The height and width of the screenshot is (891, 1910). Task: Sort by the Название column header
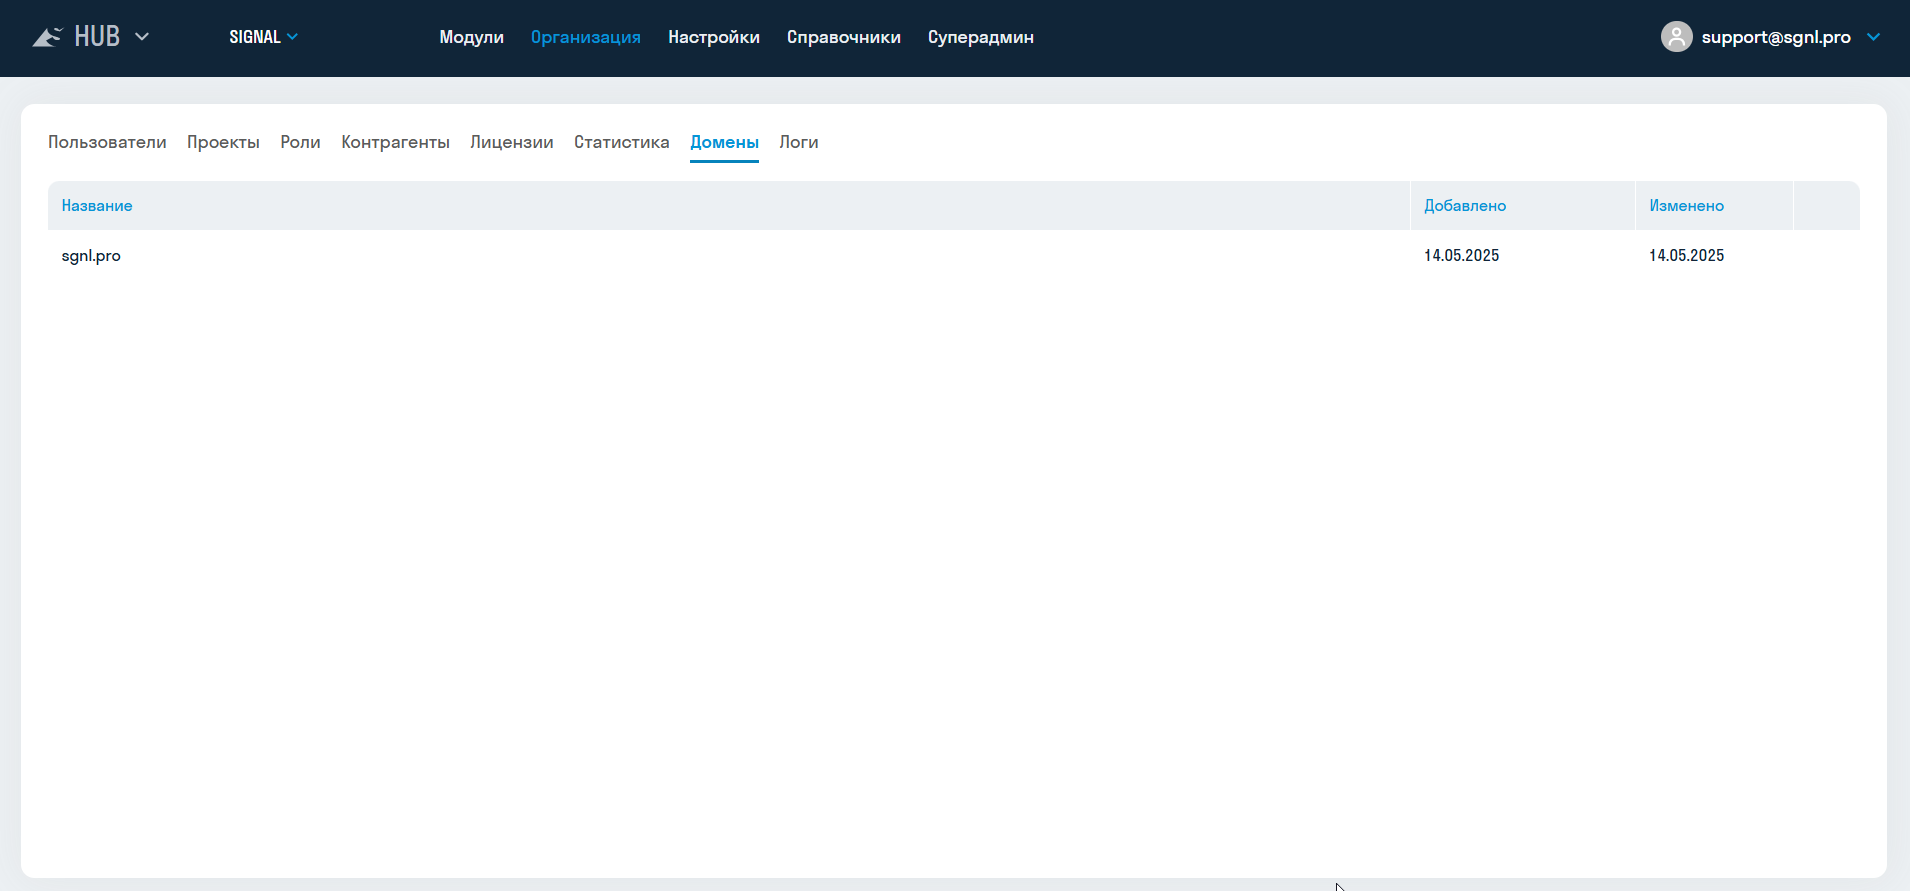pyautogui.click(x=97, y=206)
